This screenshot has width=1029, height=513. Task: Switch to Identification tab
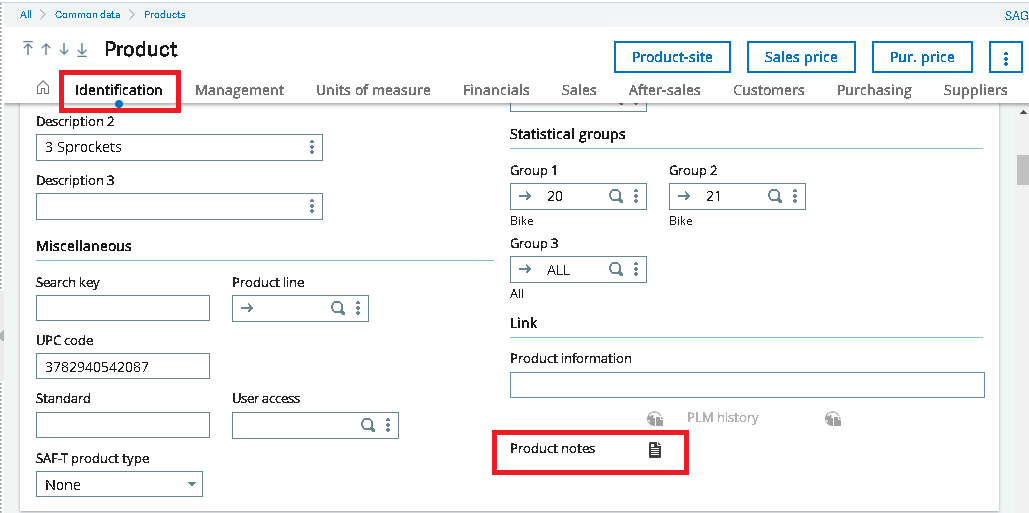119,90
